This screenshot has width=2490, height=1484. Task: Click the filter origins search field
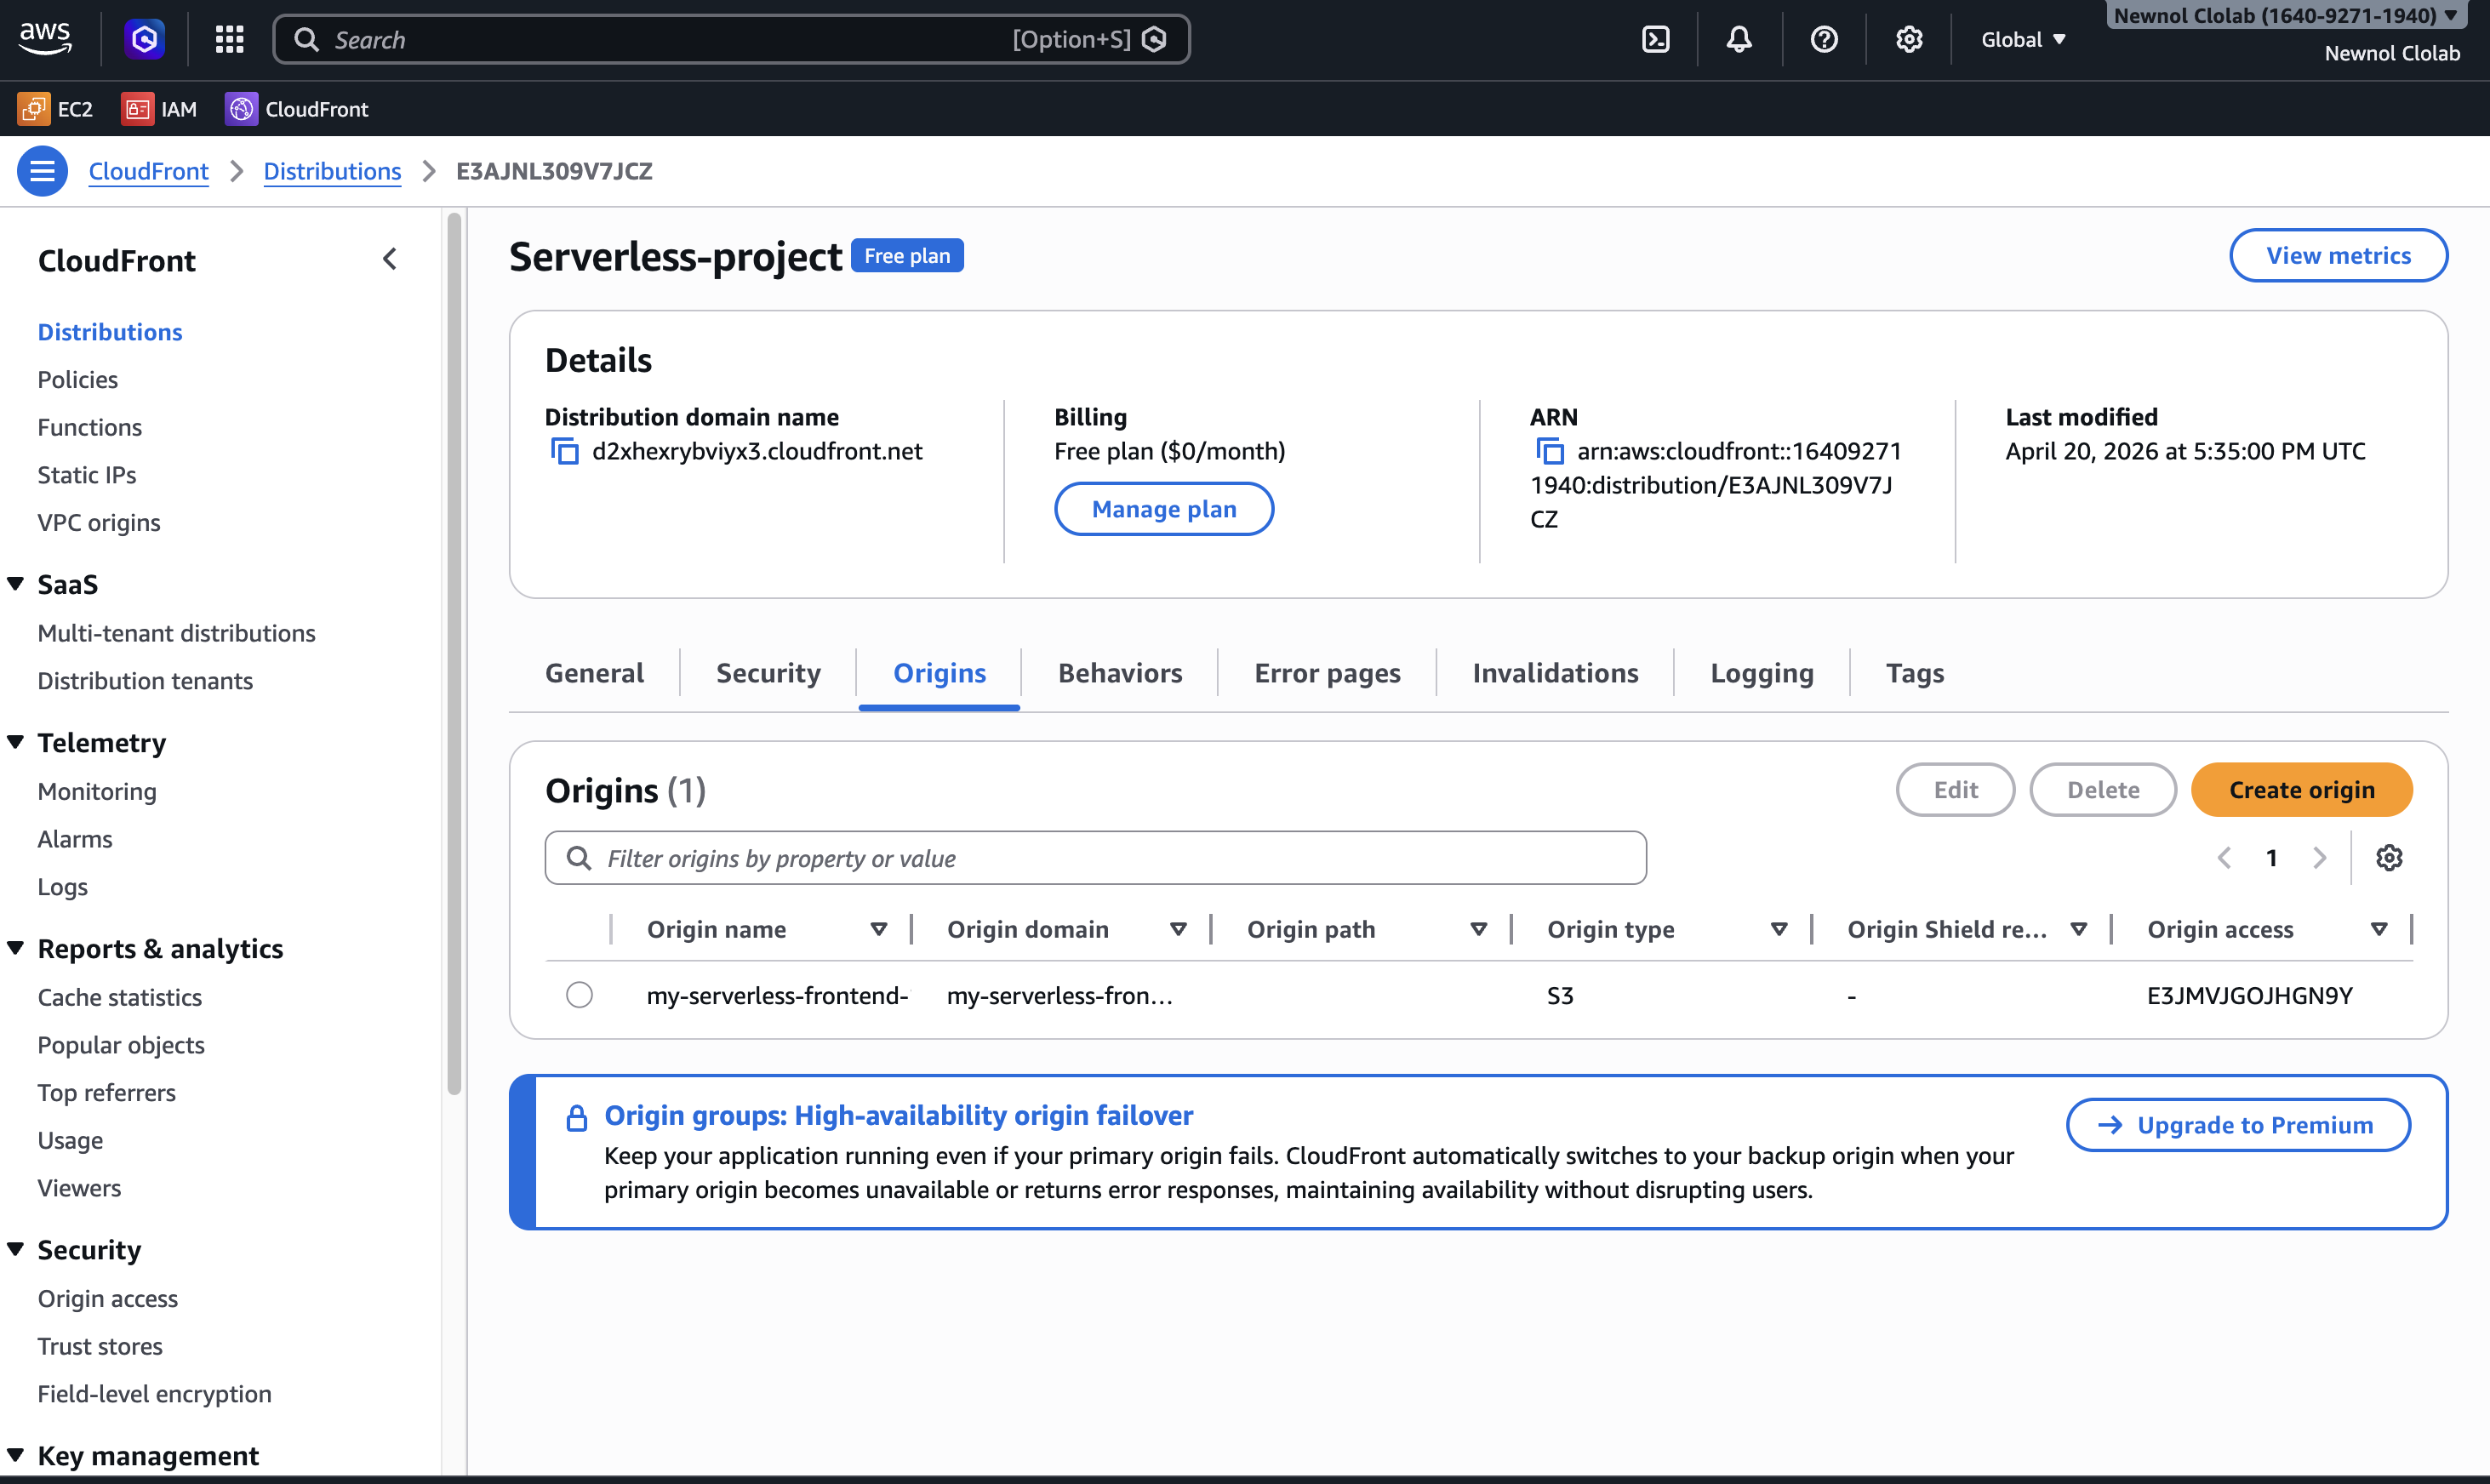(1095, 857)
